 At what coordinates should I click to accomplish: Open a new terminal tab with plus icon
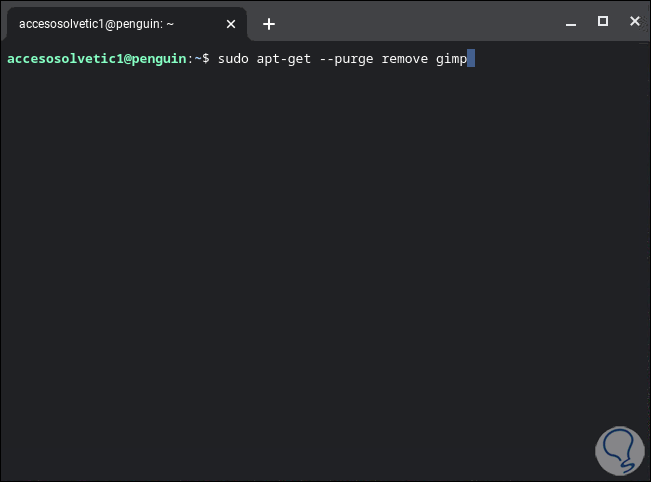(x=268, y=24)
